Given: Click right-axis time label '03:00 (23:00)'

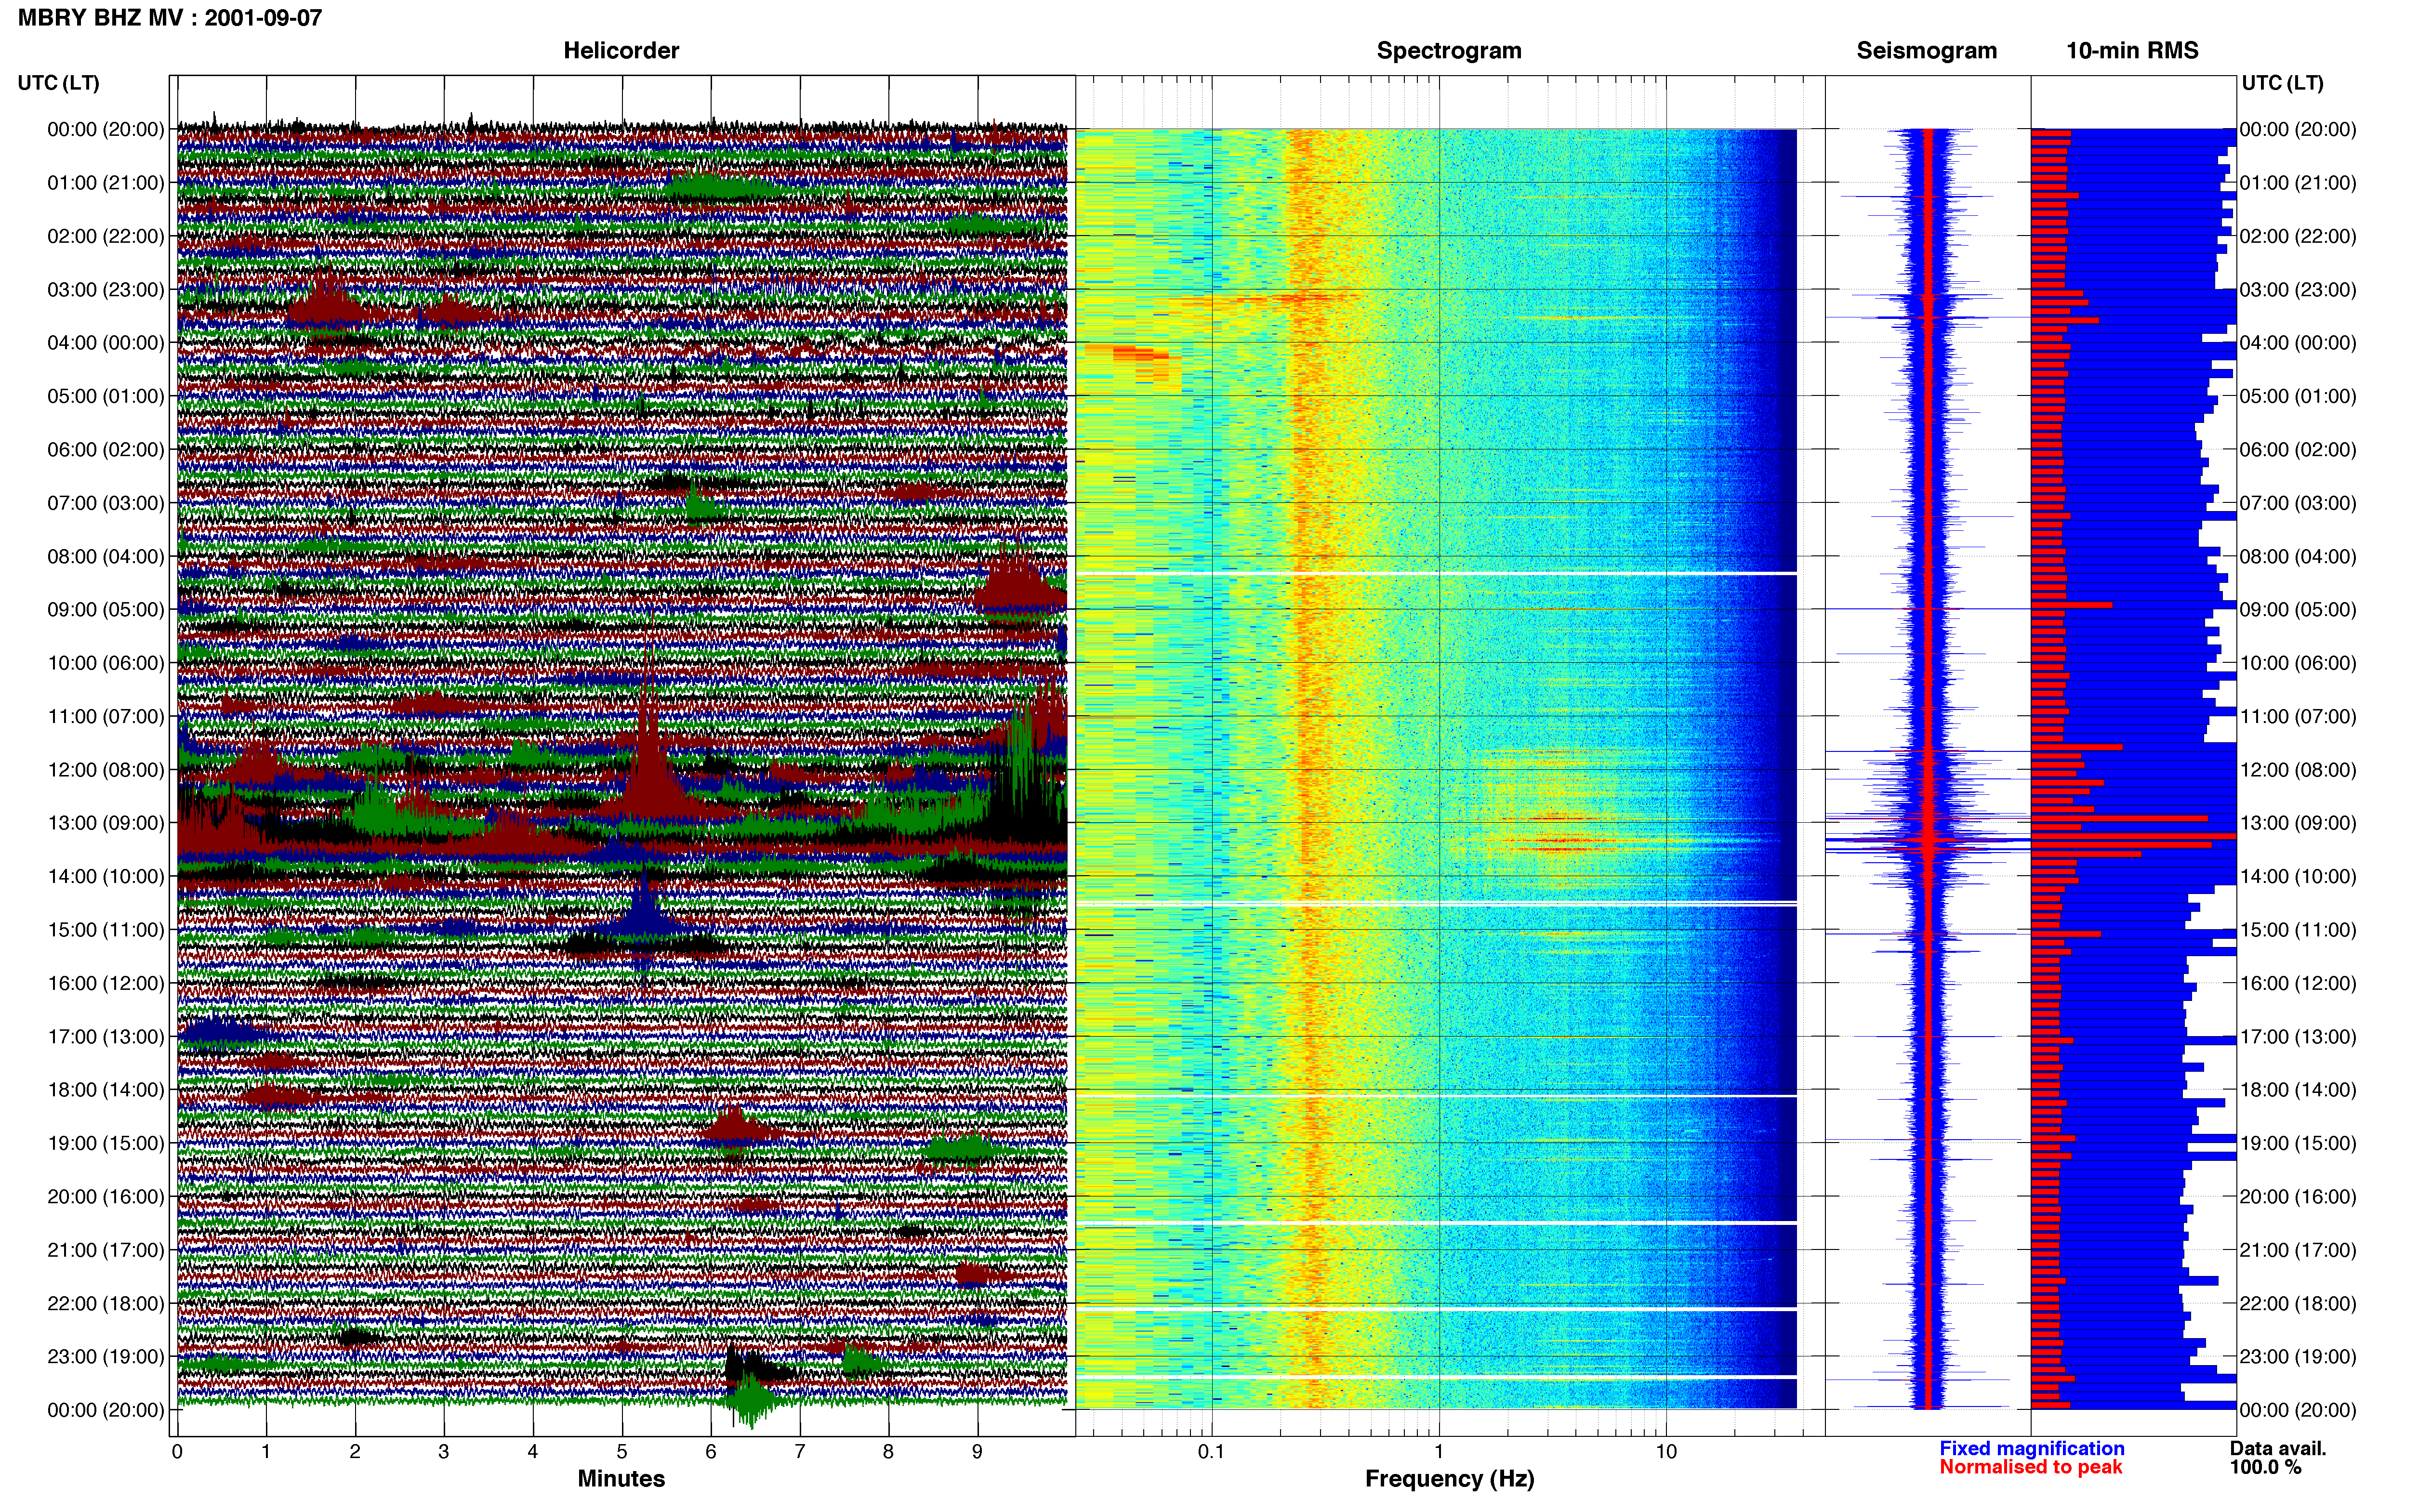Looking at the screenshot, I should click(2298, 290).
